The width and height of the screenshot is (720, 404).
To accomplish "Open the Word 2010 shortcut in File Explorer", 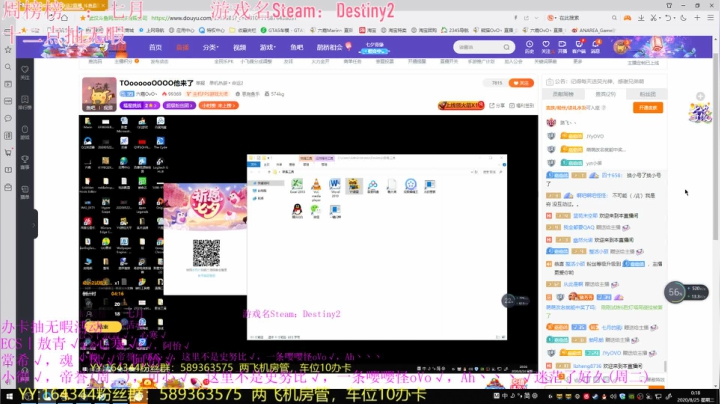I will pyautogui.click(x=335, y=188).
